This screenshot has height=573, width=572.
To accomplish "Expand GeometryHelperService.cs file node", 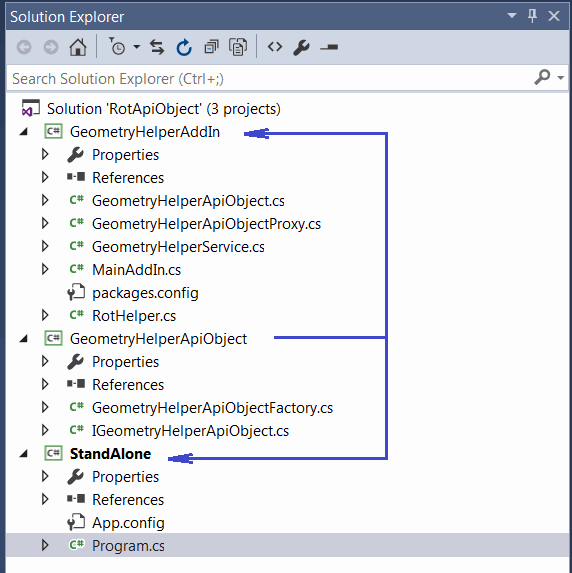I will click(x=45, y=246).
